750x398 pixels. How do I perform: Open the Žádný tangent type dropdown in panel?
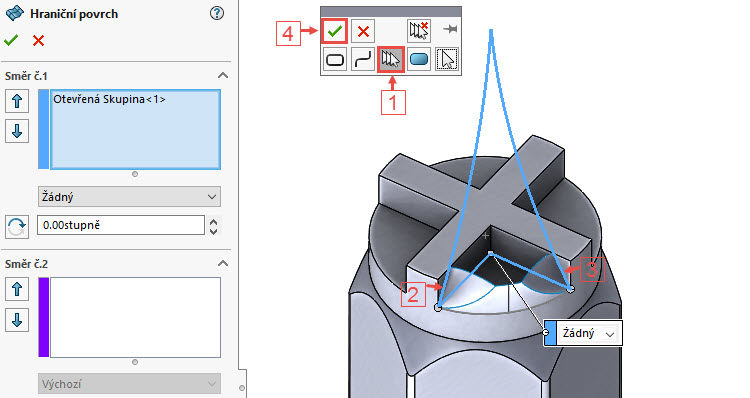(x=129, y=197)
